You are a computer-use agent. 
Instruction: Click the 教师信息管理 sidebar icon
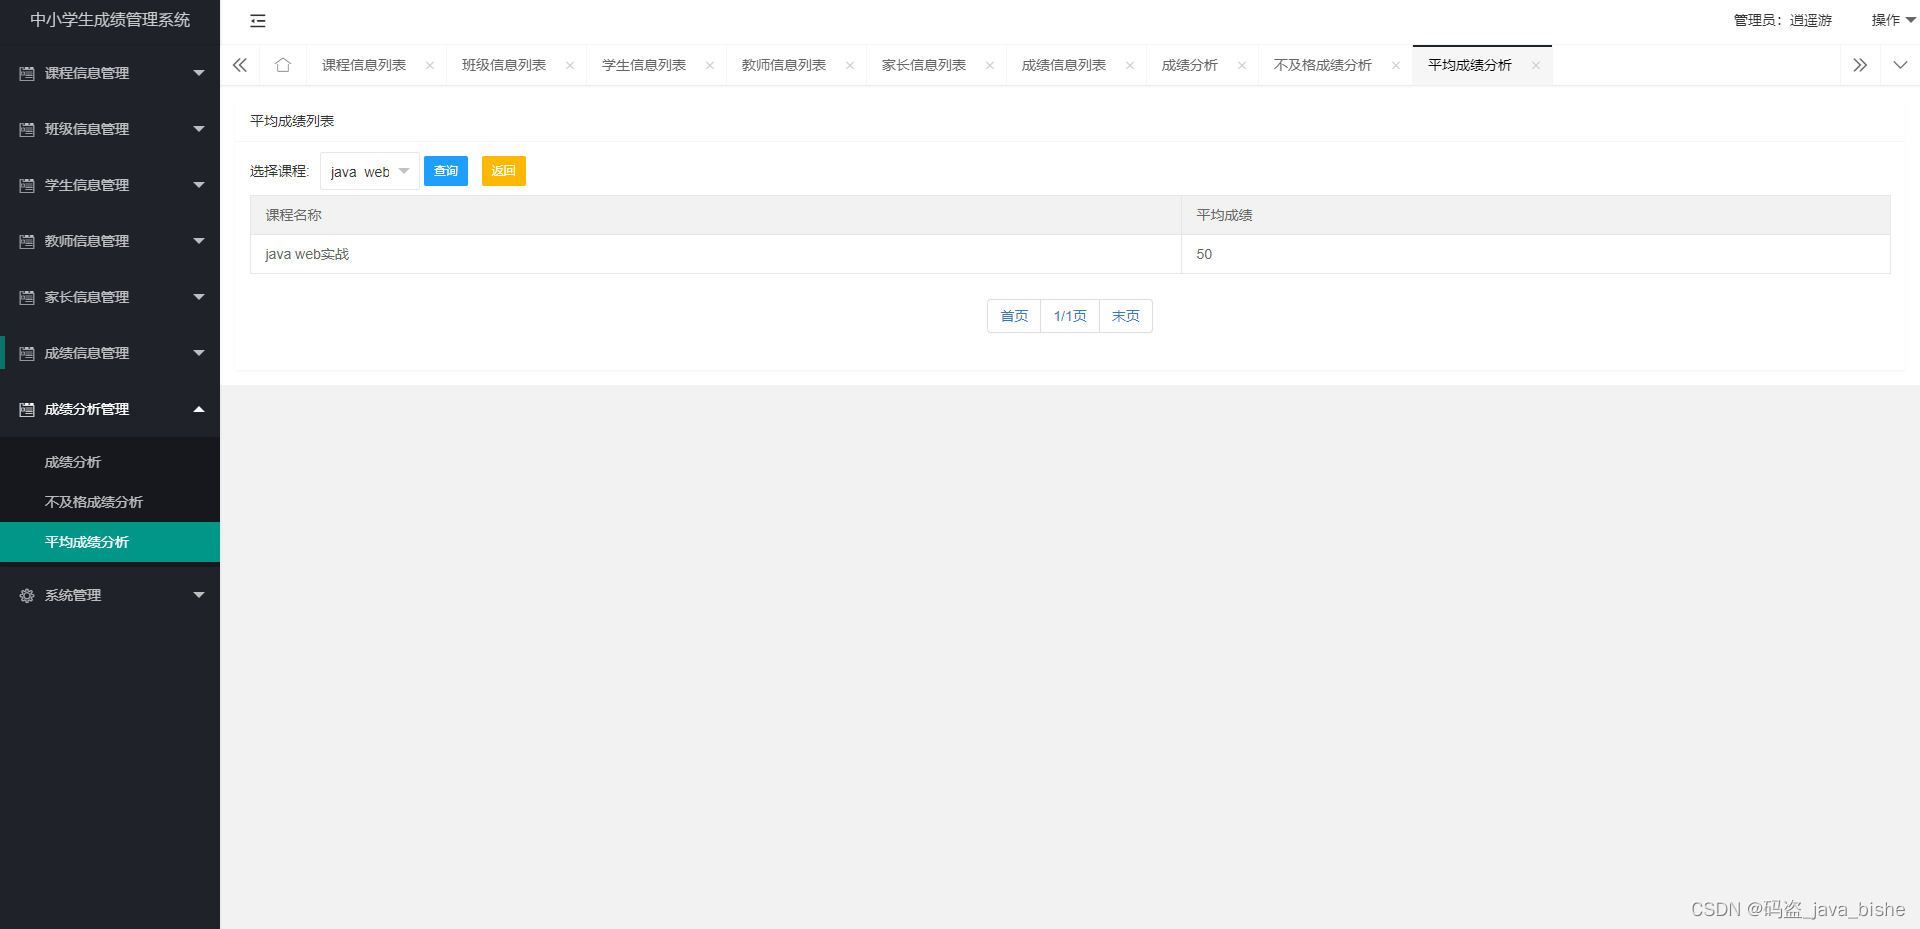(x=27, y=241)
